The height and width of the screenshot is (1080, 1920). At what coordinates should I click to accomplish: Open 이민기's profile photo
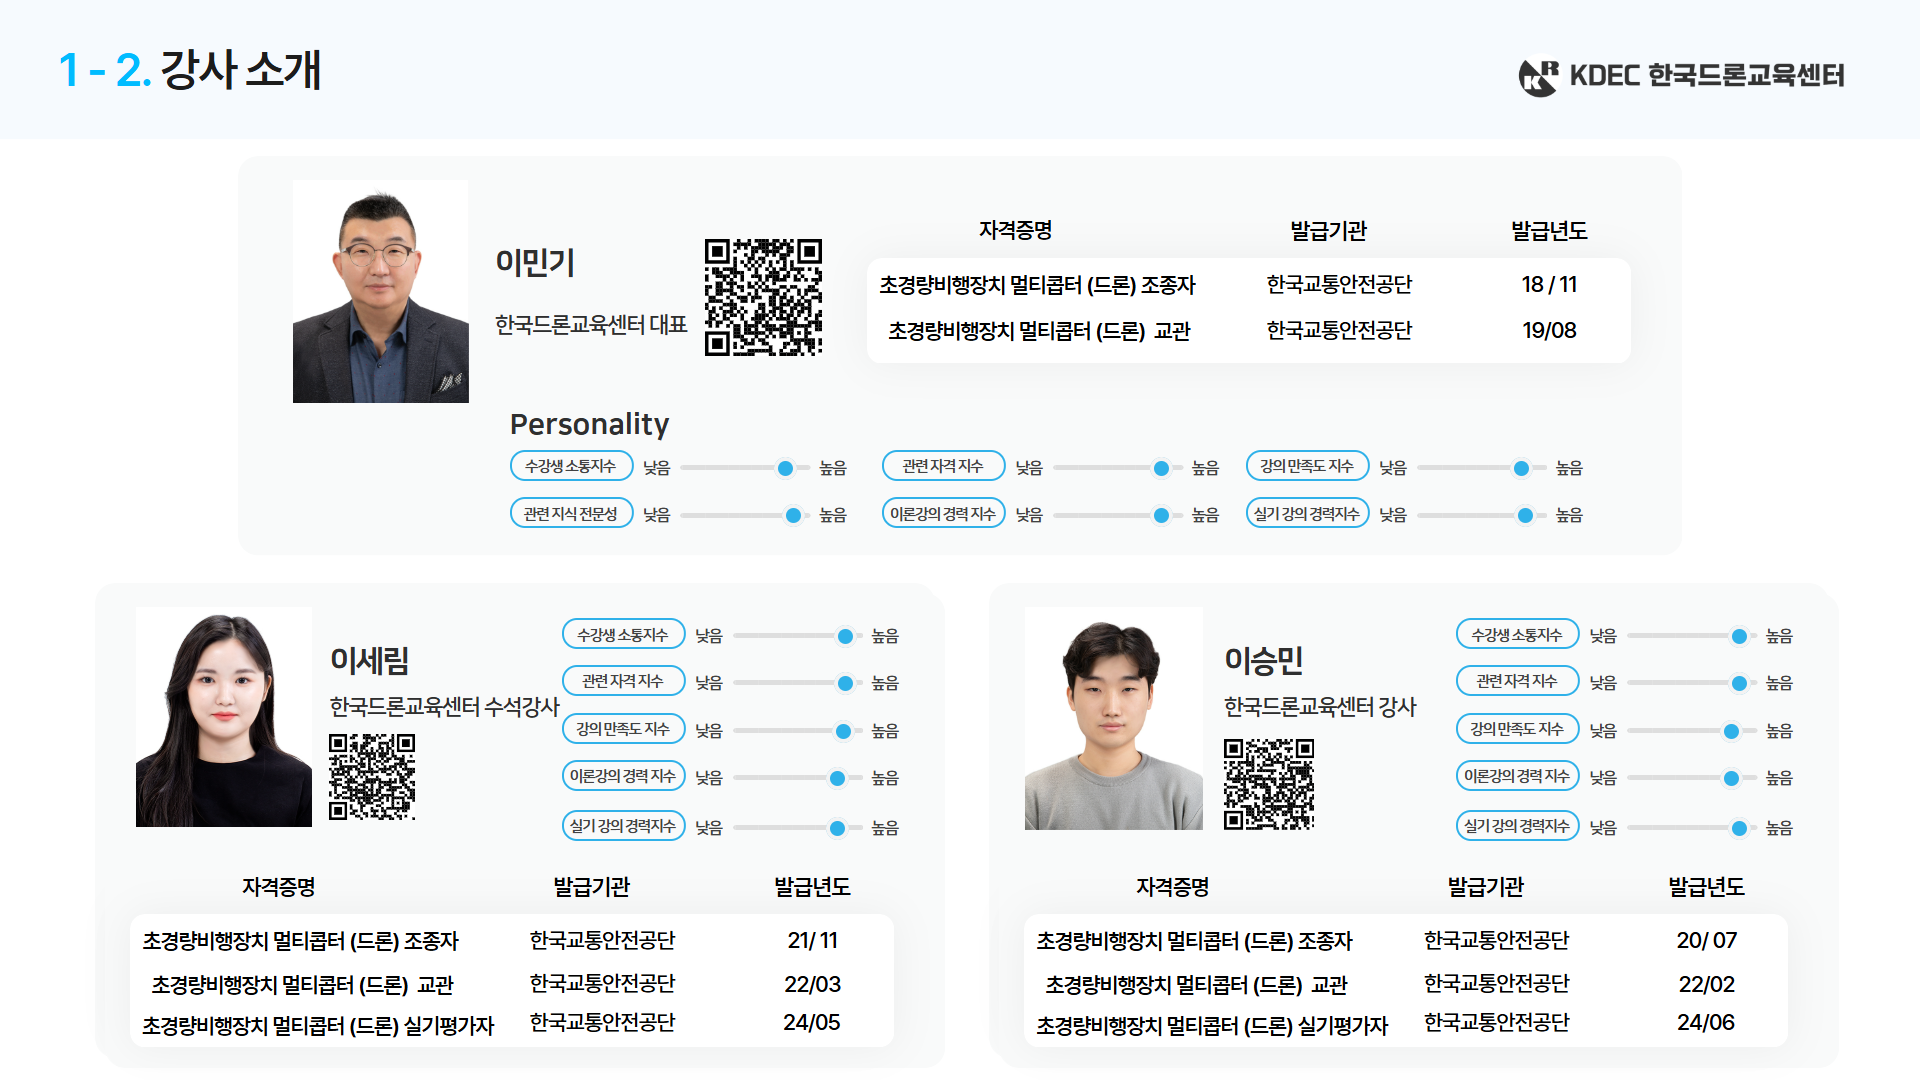pos(381,291)
